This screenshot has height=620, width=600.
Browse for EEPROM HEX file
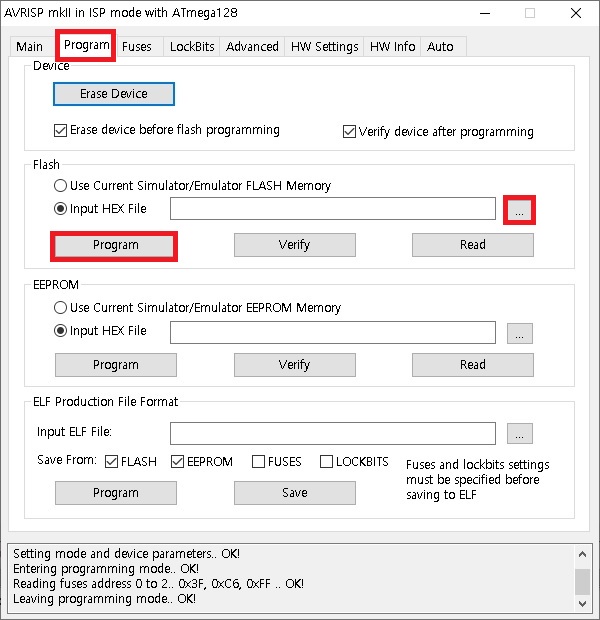[520, 334]
